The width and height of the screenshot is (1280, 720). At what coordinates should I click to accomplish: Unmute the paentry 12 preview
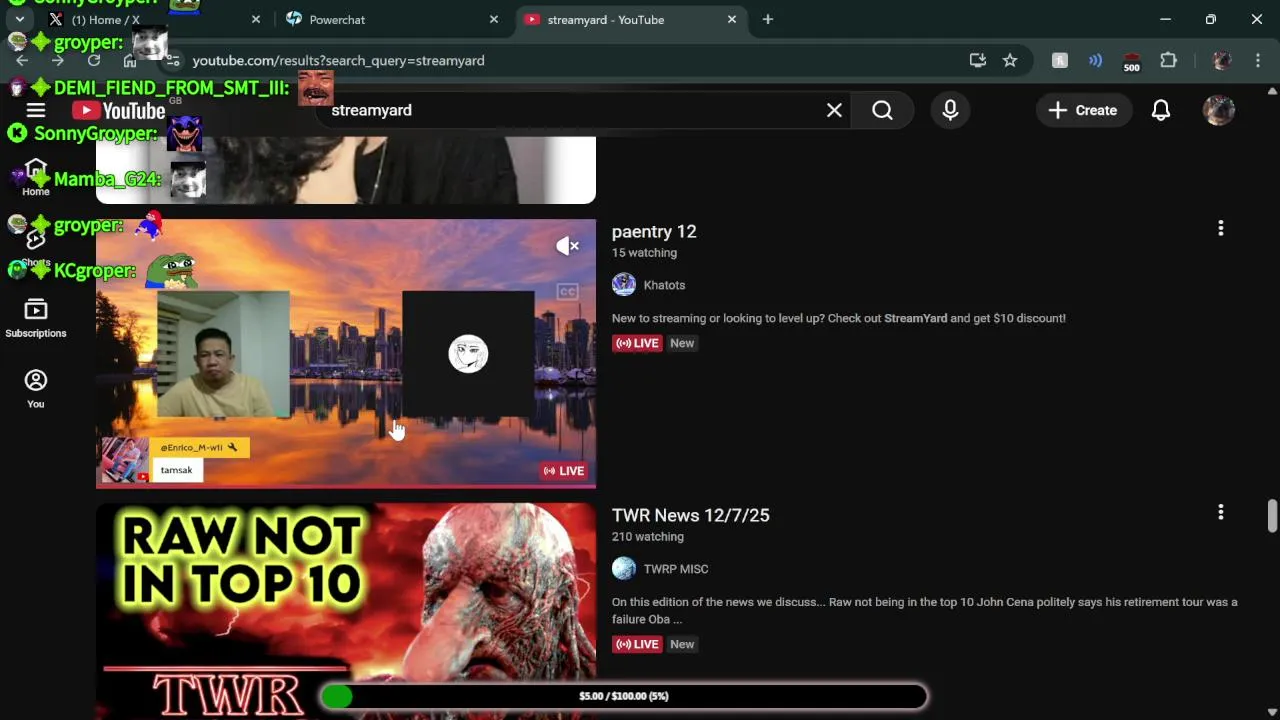pos(567,246)
